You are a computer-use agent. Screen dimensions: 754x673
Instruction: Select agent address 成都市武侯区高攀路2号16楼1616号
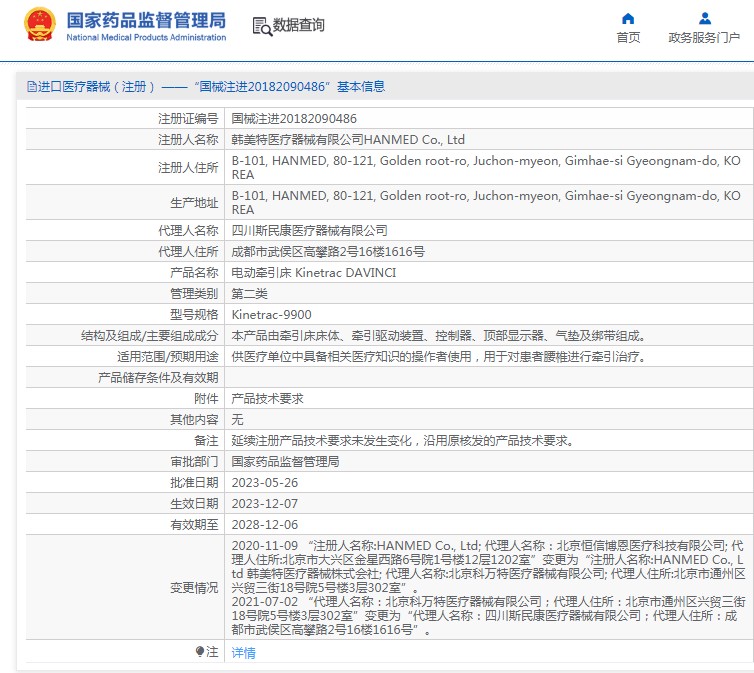pos(328,252)
